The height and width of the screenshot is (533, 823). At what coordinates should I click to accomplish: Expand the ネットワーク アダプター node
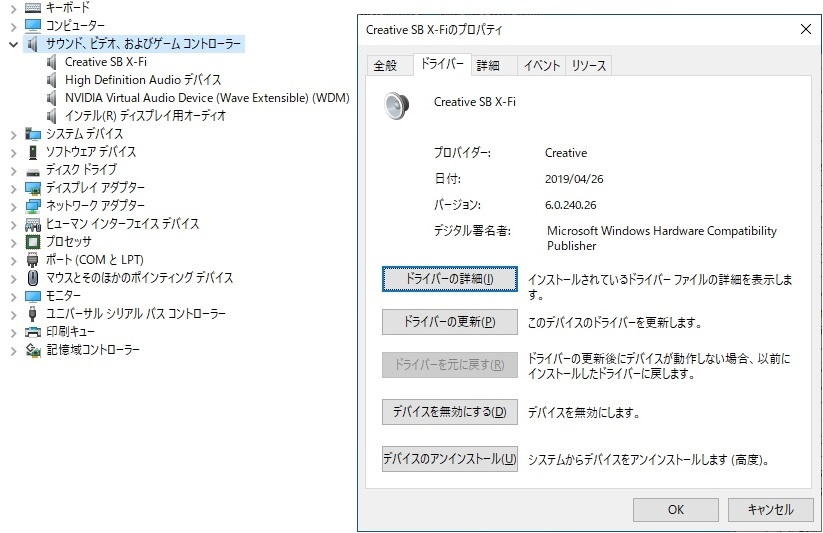[x=13, y=206]
